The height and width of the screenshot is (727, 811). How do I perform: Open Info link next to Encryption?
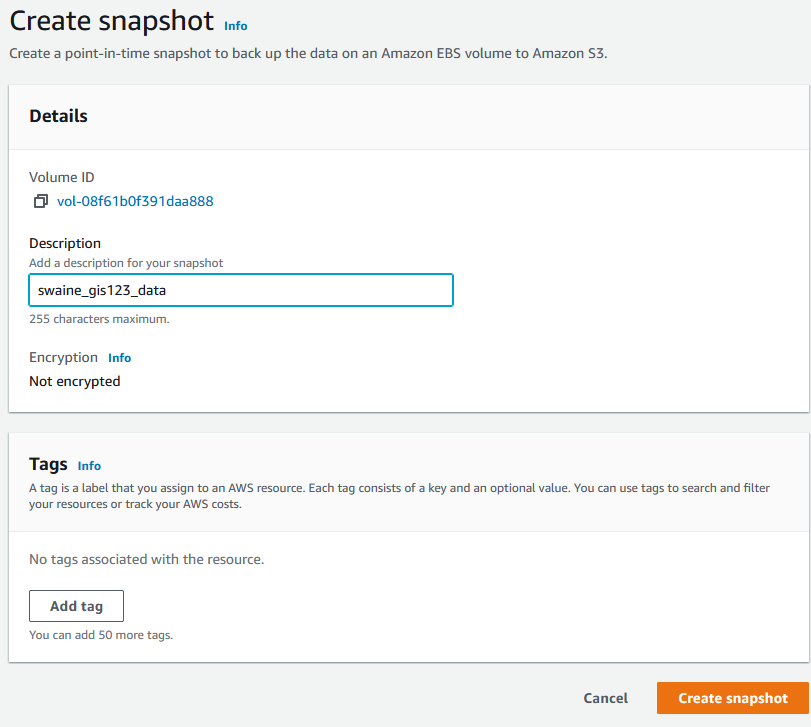[x=119, y=358]
